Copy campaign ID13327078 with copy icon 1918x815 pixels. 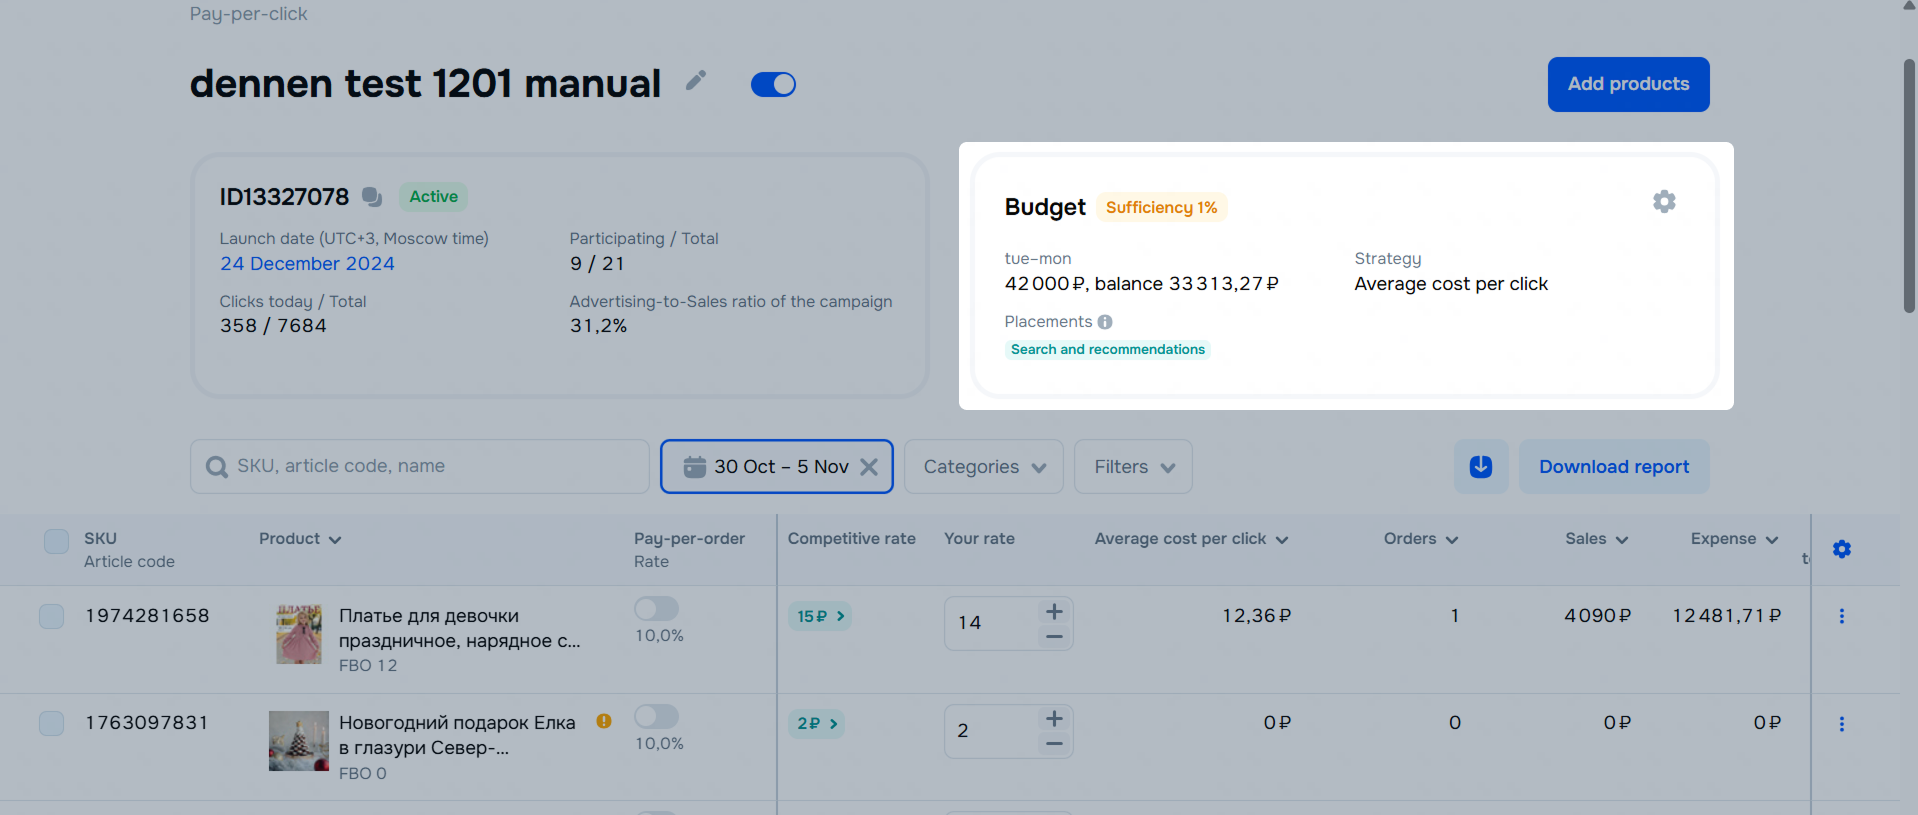(x=372, y=197)
